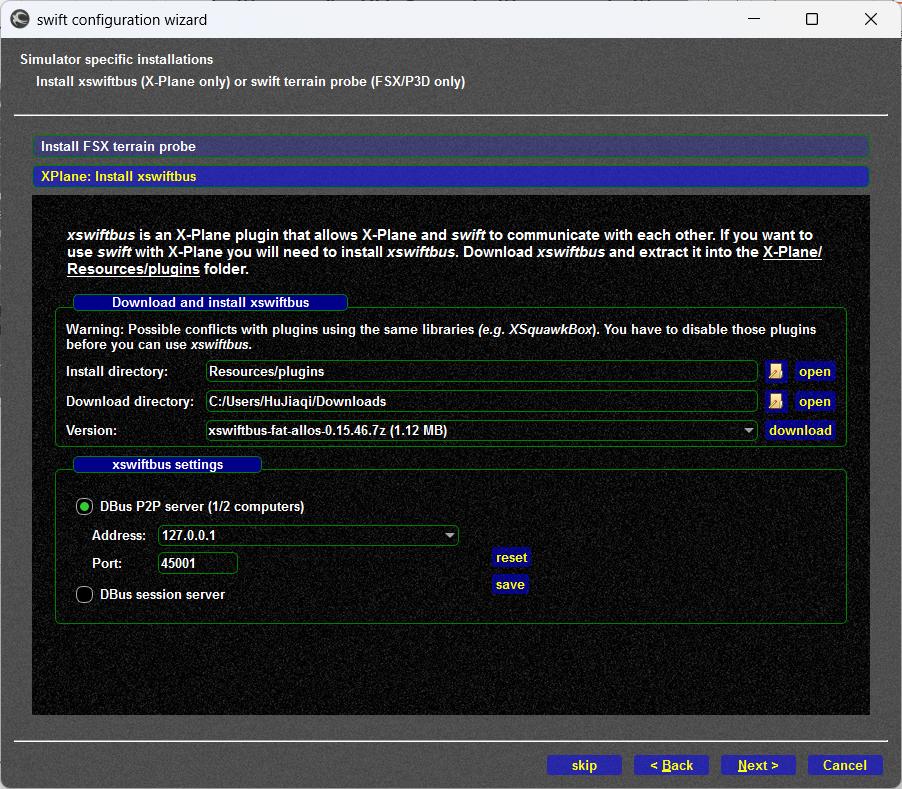Click the Download directory input field
Image resolution: width=902 pixels, height=789 pixels.
pyautogui.click(x=481, y=401)
